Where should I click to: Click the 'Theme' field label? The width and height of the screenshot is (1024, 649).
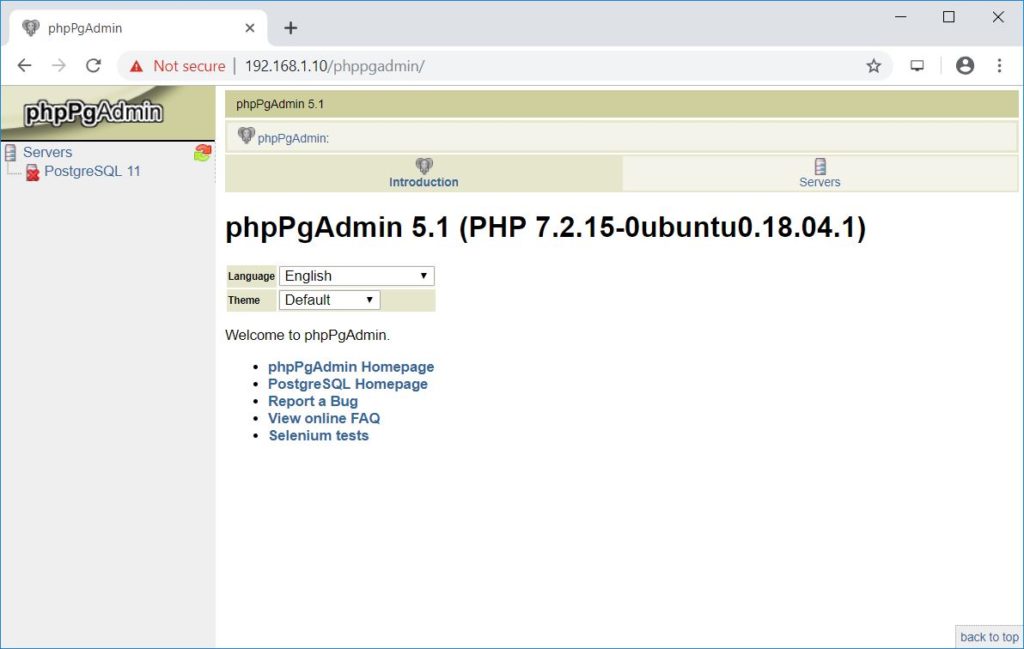(244, 300)
